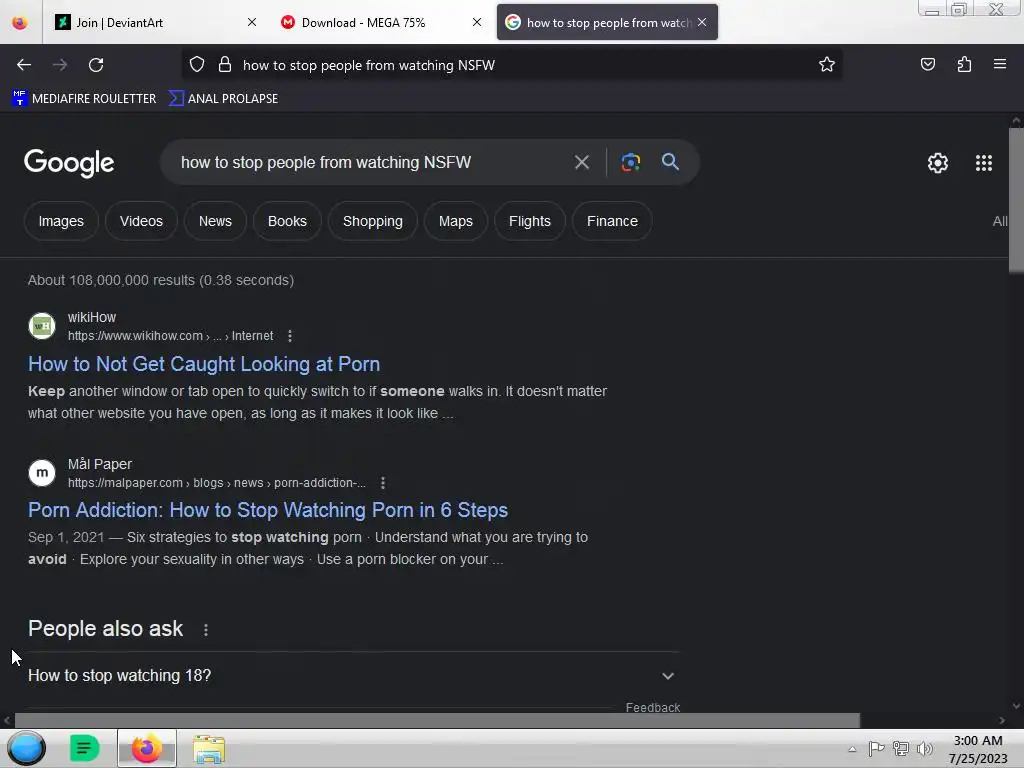
Task: Show site security padlock info
Action: 225,65
